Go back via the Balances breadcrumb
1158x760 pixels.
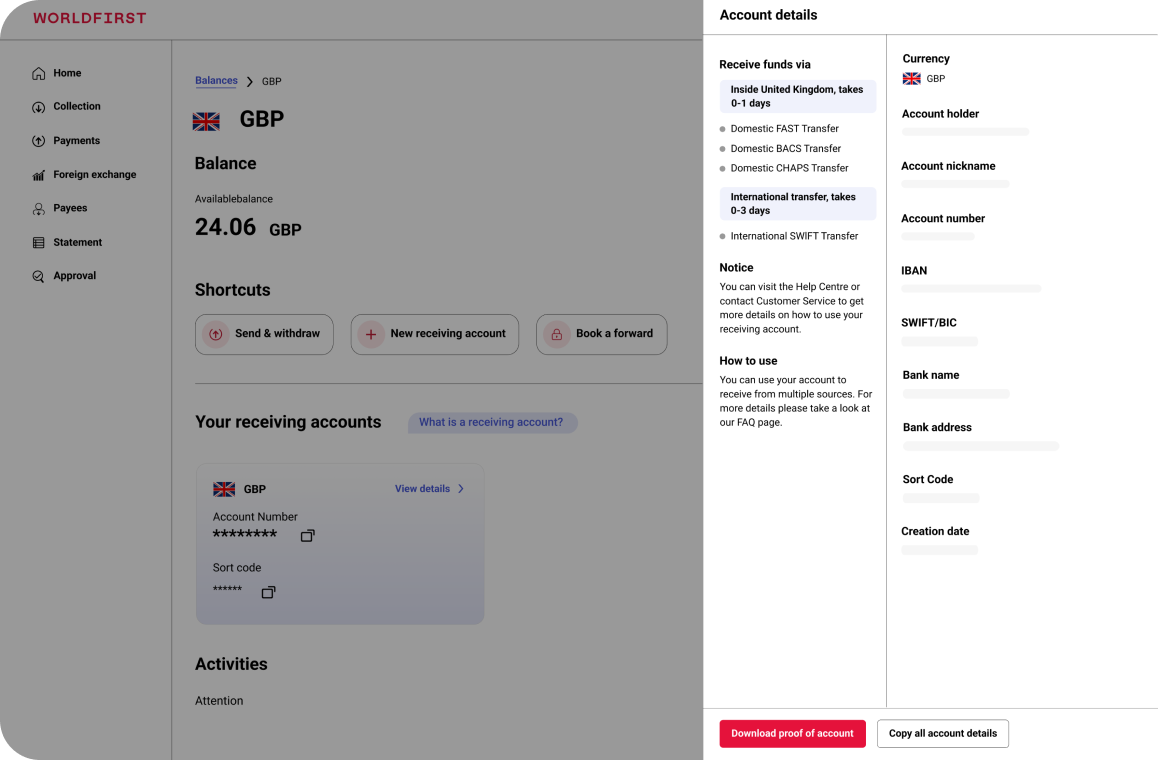pos(216,81)
